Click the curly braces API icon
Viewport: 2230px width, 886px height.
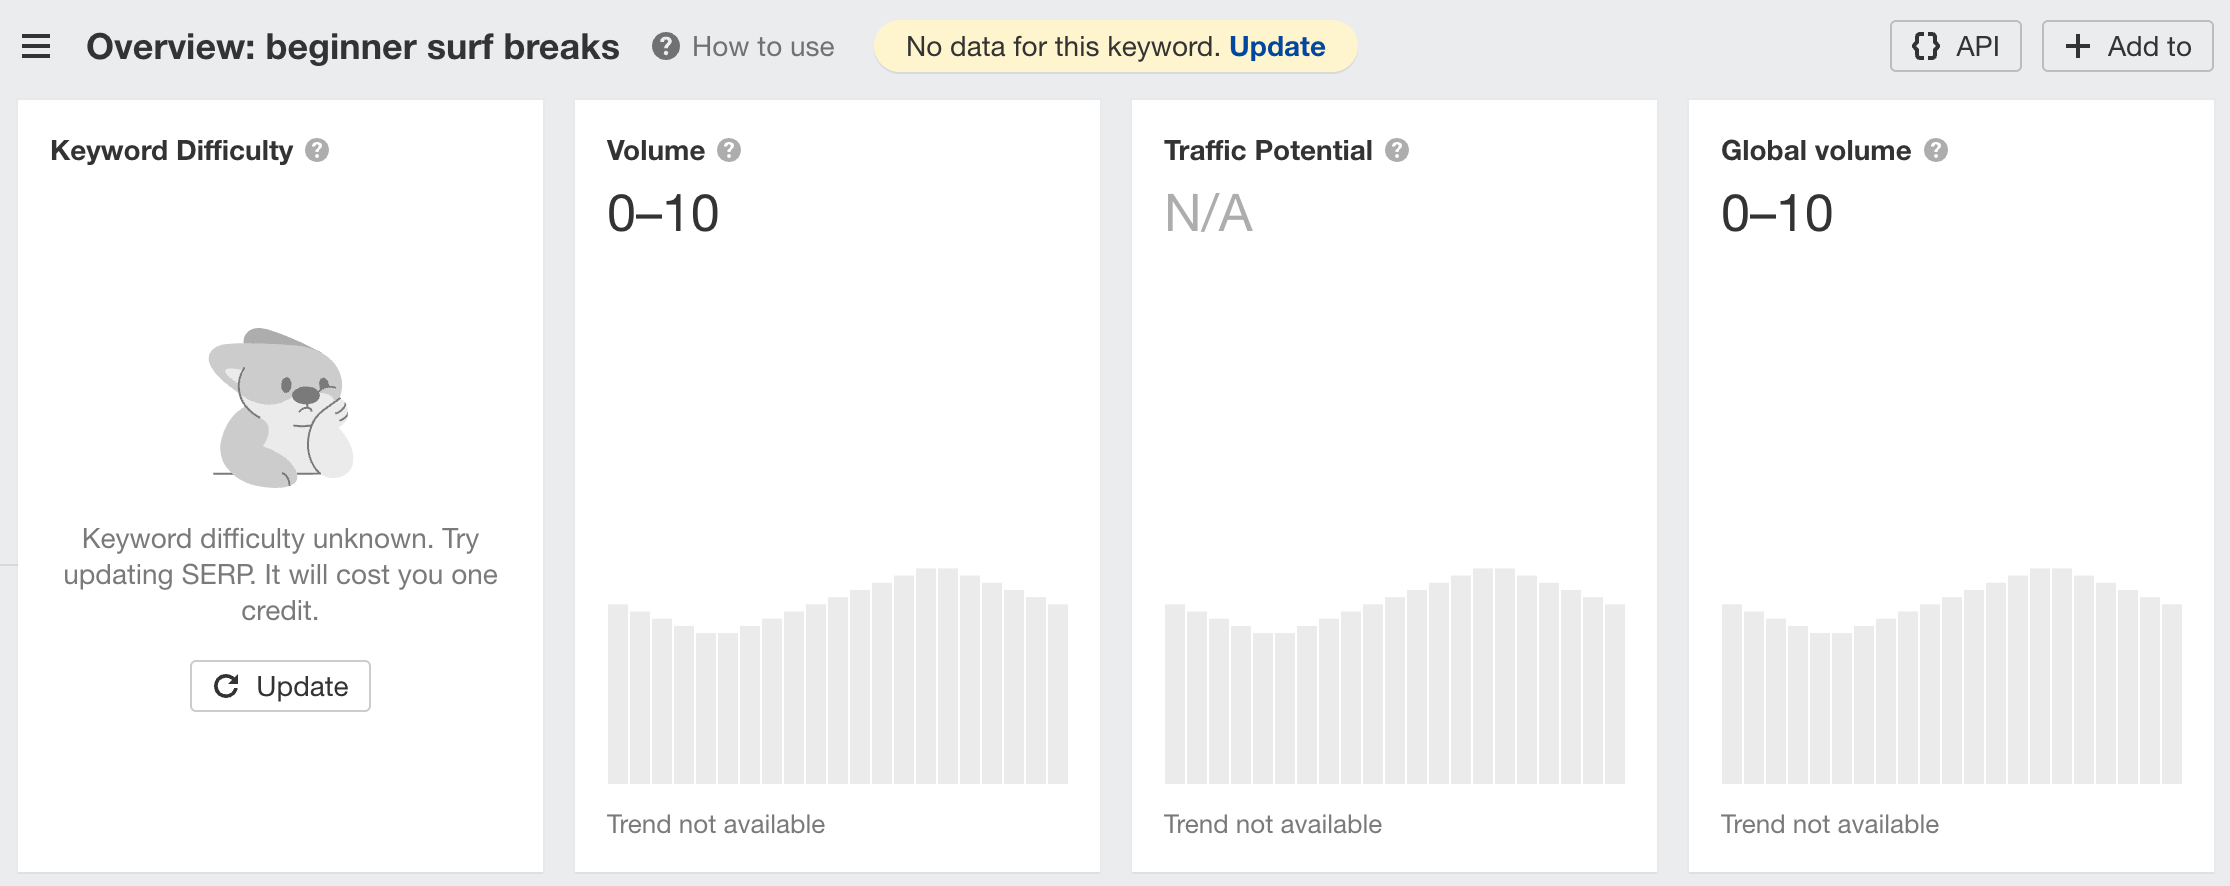point(1926,46)
